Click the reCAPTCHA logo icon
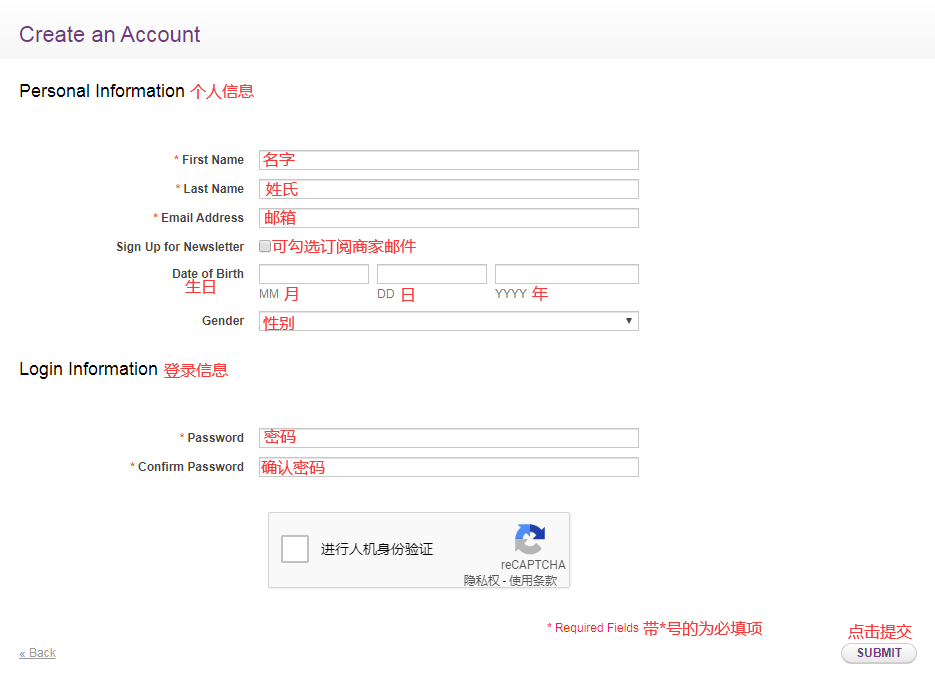Viewport: 935px width, 697px height. 530,539
